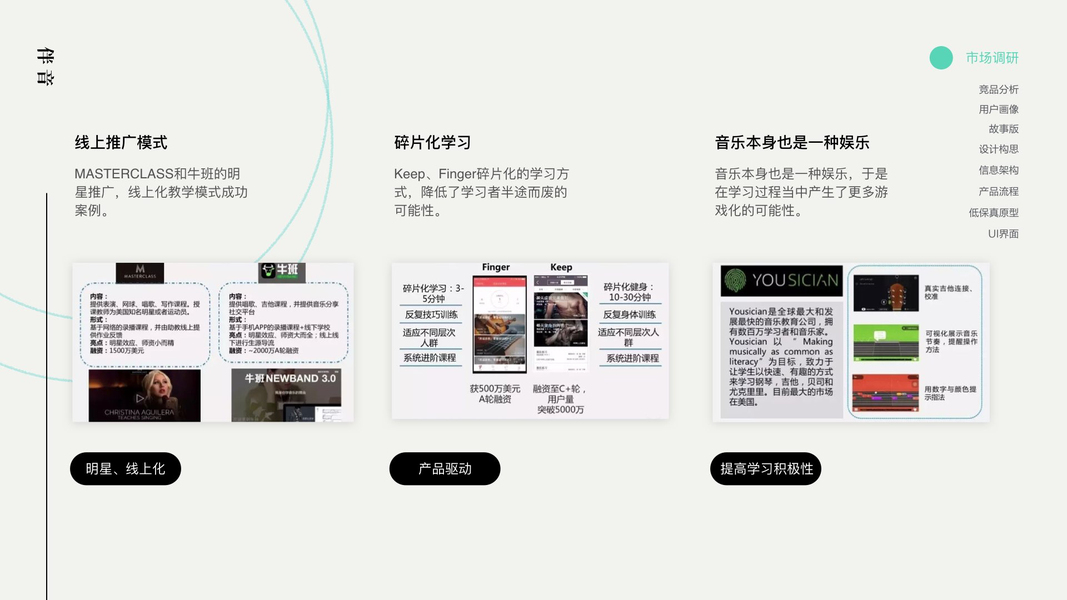1067x600 pixels.
Task: Go to the 竞品分析 section
Action: [x=998, y=89]
